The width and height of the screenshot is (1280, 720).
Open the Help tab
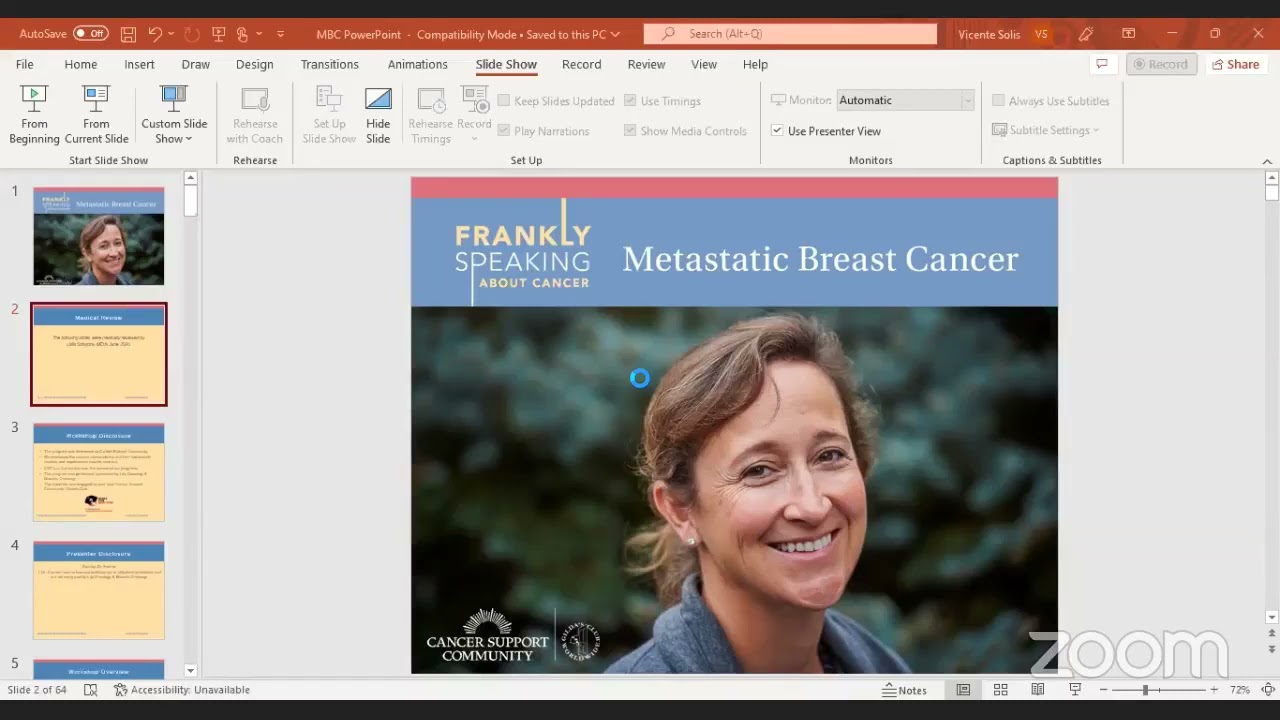click(x=755, y=64)
